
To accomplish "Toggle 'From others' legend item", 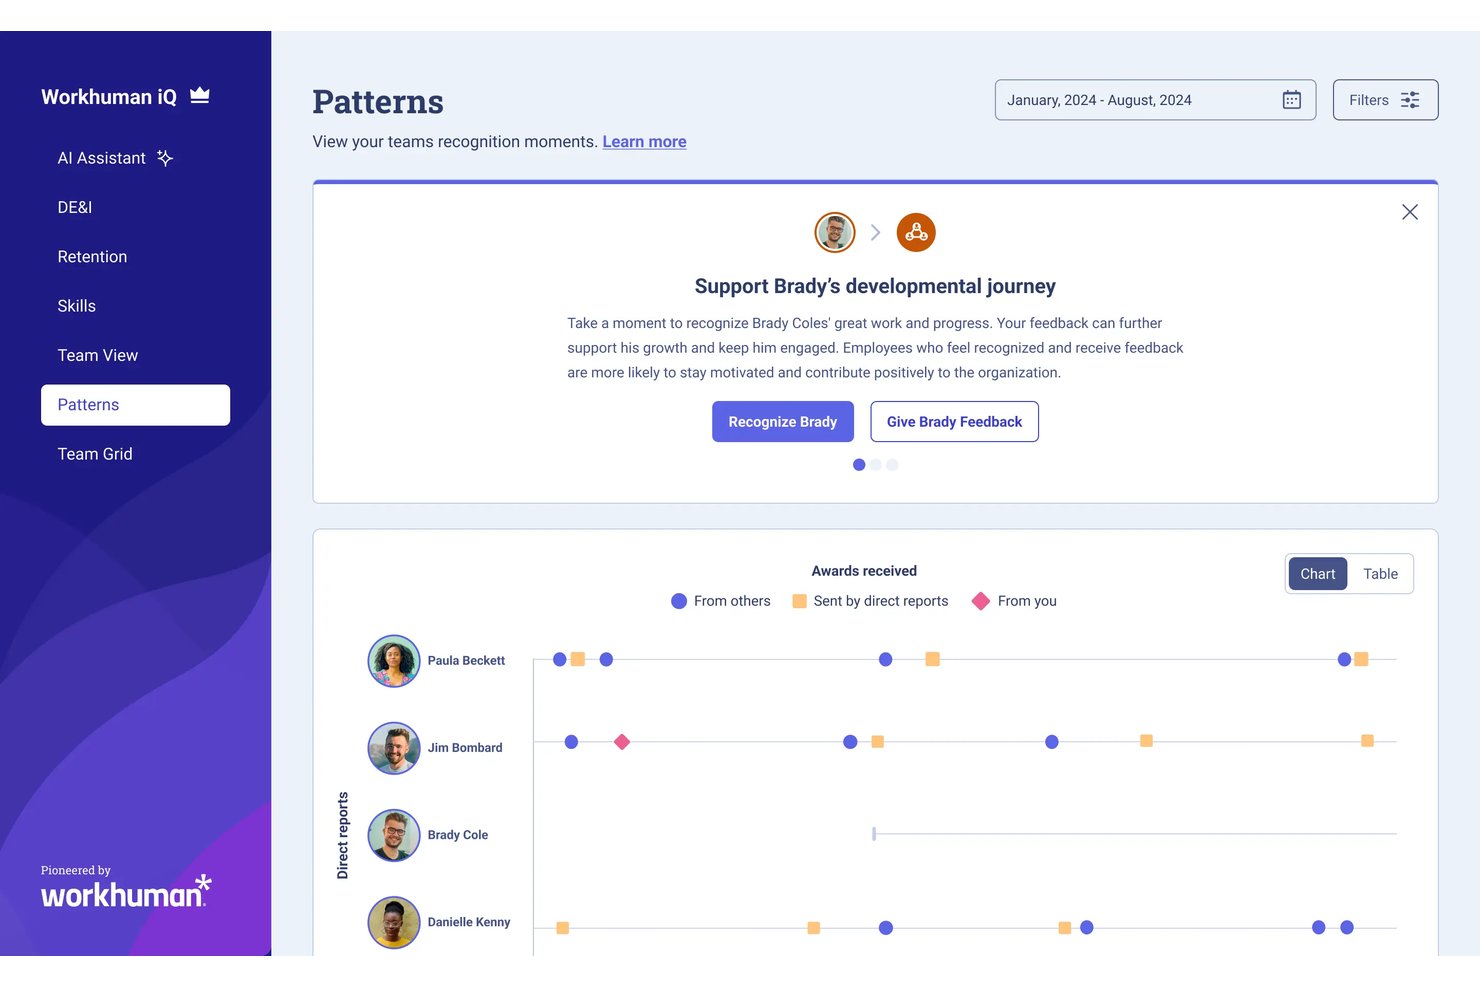I will click(721, 601).
